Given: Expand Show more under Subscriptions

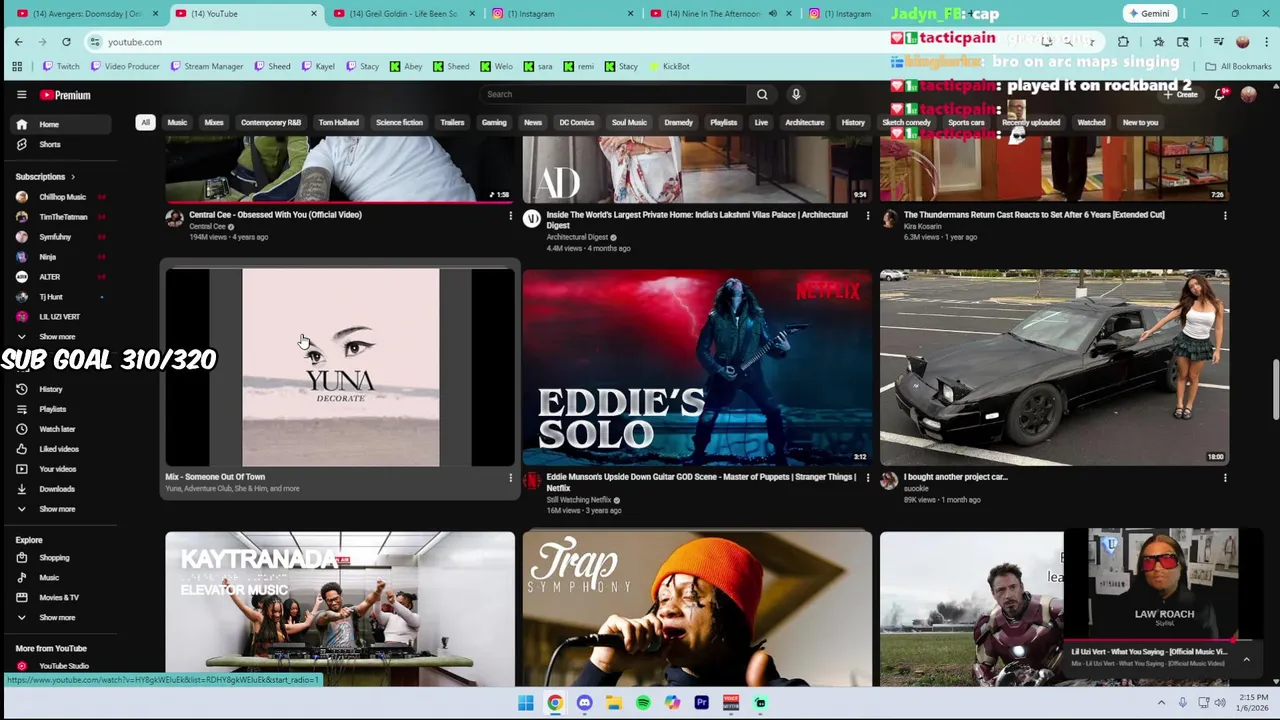Looking at the screenshot, I should point(60,337).
